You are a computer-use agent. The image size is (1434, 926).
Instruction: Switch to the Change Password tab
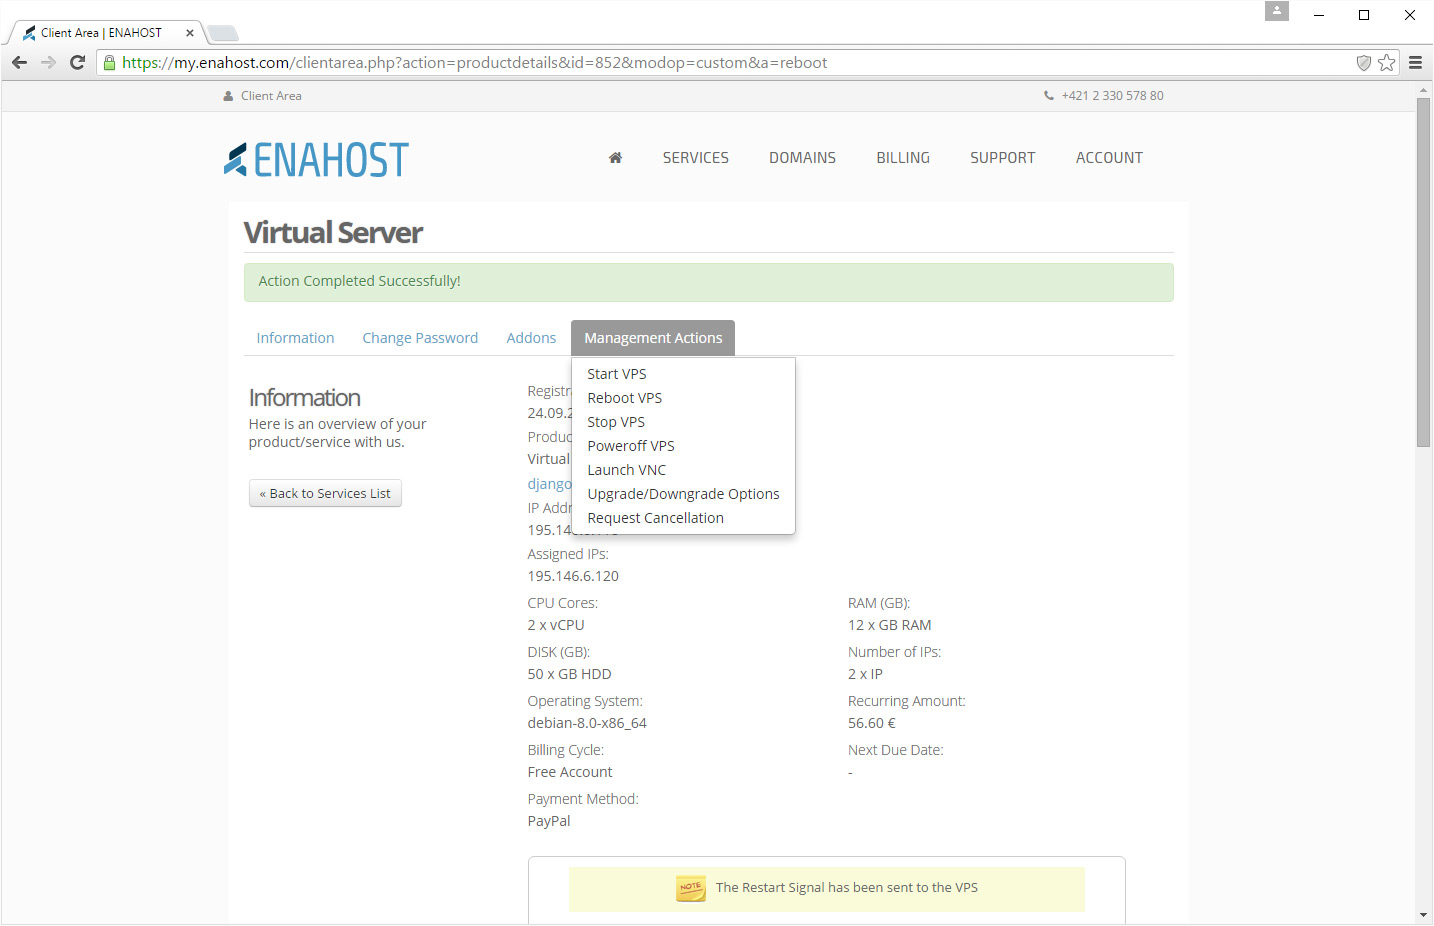(x=420, y=338)
